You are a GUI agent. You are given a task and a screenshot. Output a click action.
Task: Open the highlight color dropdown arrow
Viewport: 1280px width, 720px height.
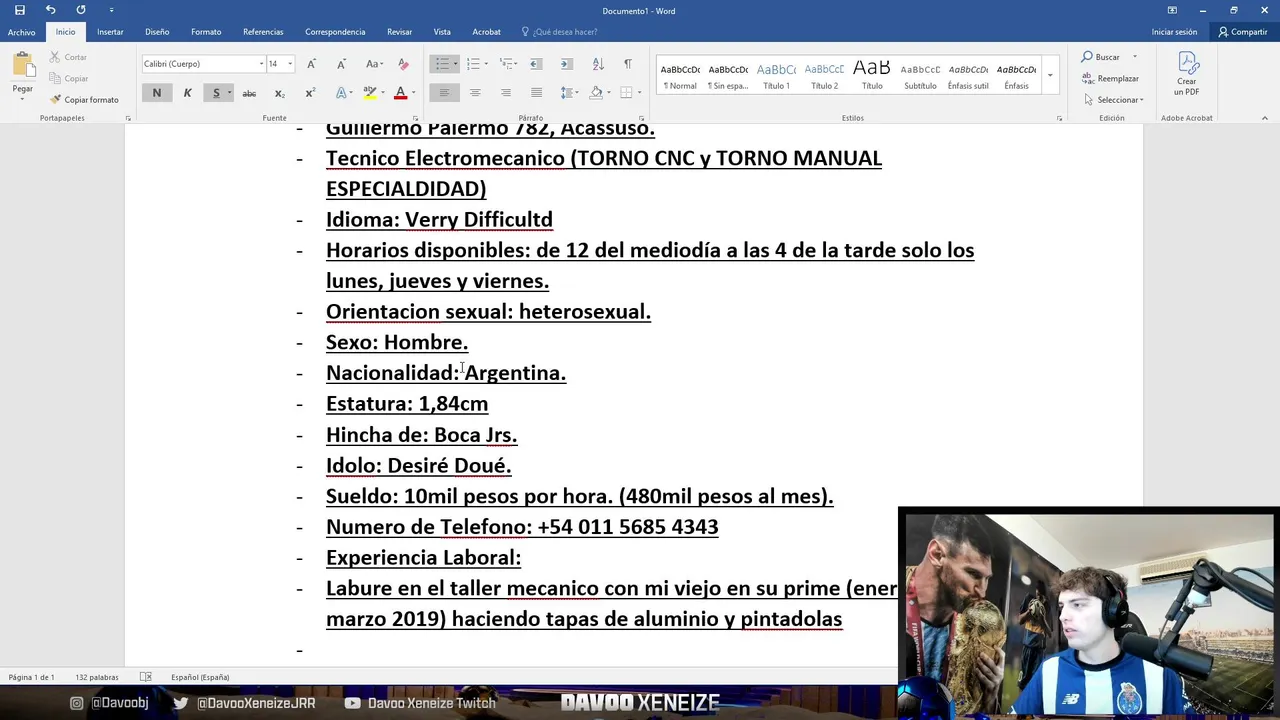382,93
